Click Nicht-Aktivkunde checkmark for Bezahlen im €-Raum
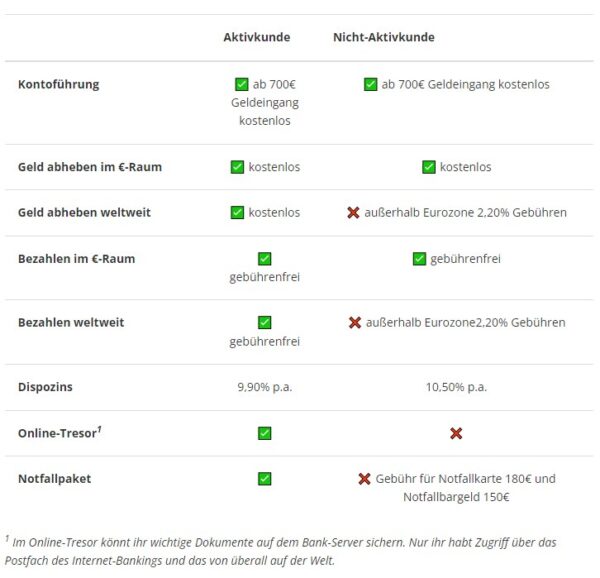Viewport: 600px width, 578px height. click(x=419, y=259)
